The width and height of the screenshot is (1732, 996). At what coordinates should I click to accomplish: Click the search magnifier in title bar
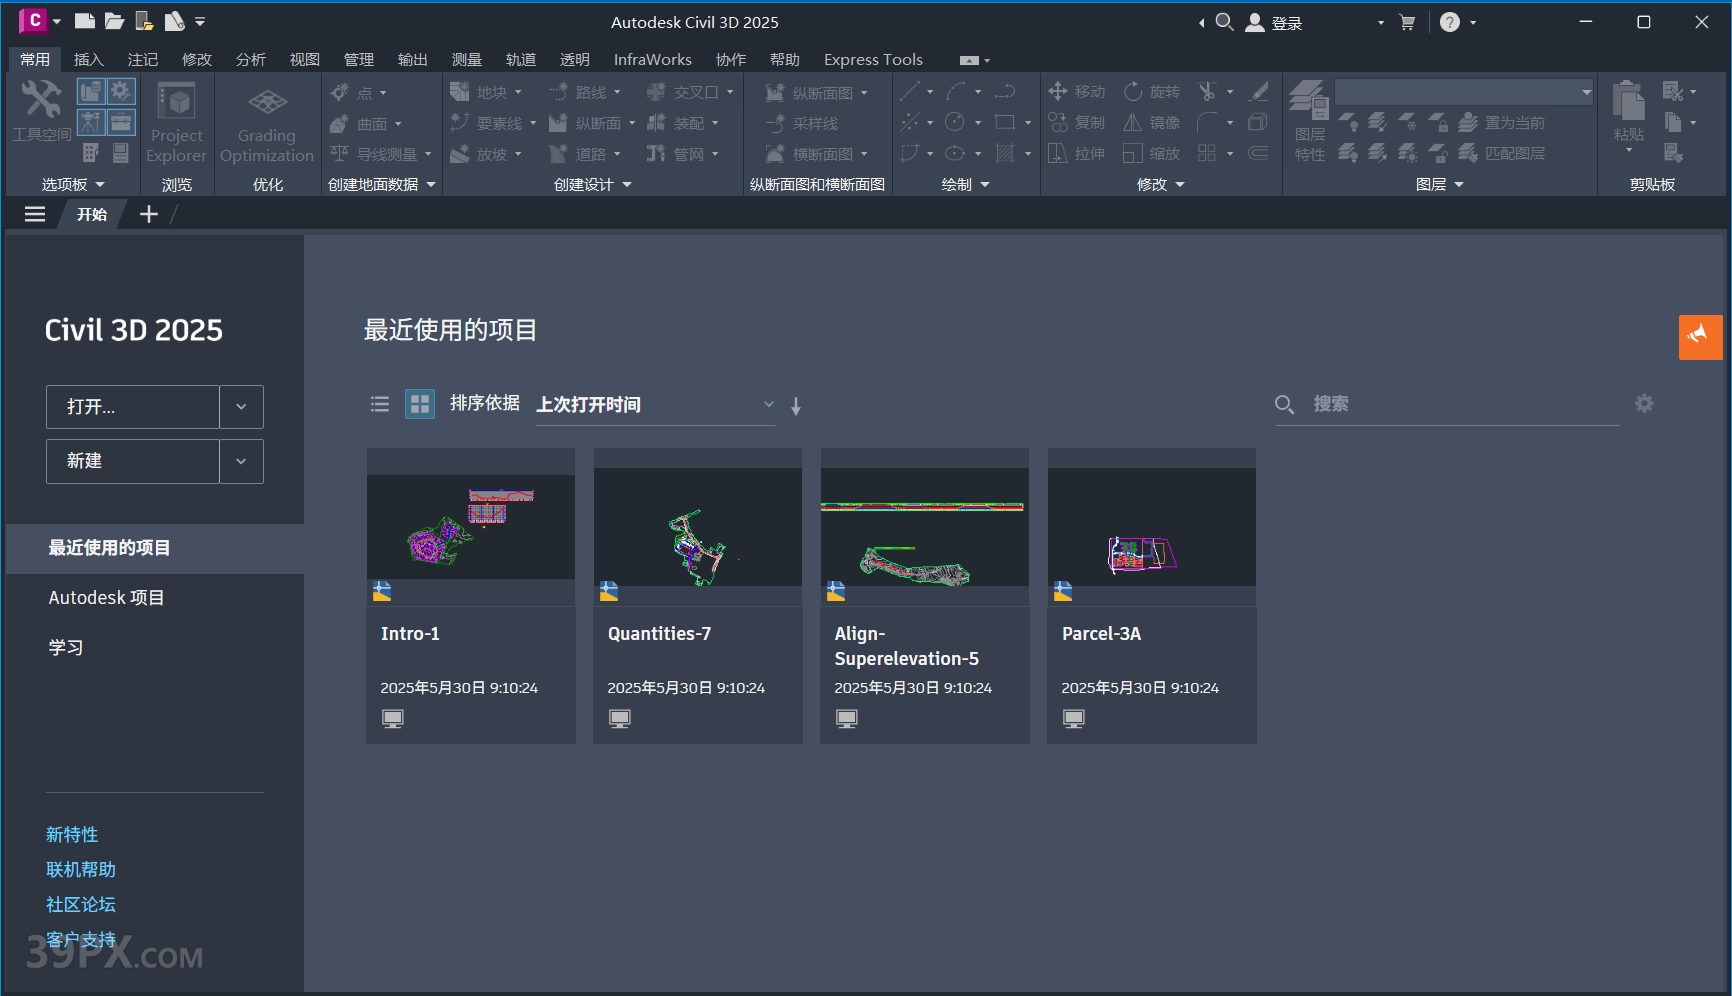click(x=1224, y=22)
